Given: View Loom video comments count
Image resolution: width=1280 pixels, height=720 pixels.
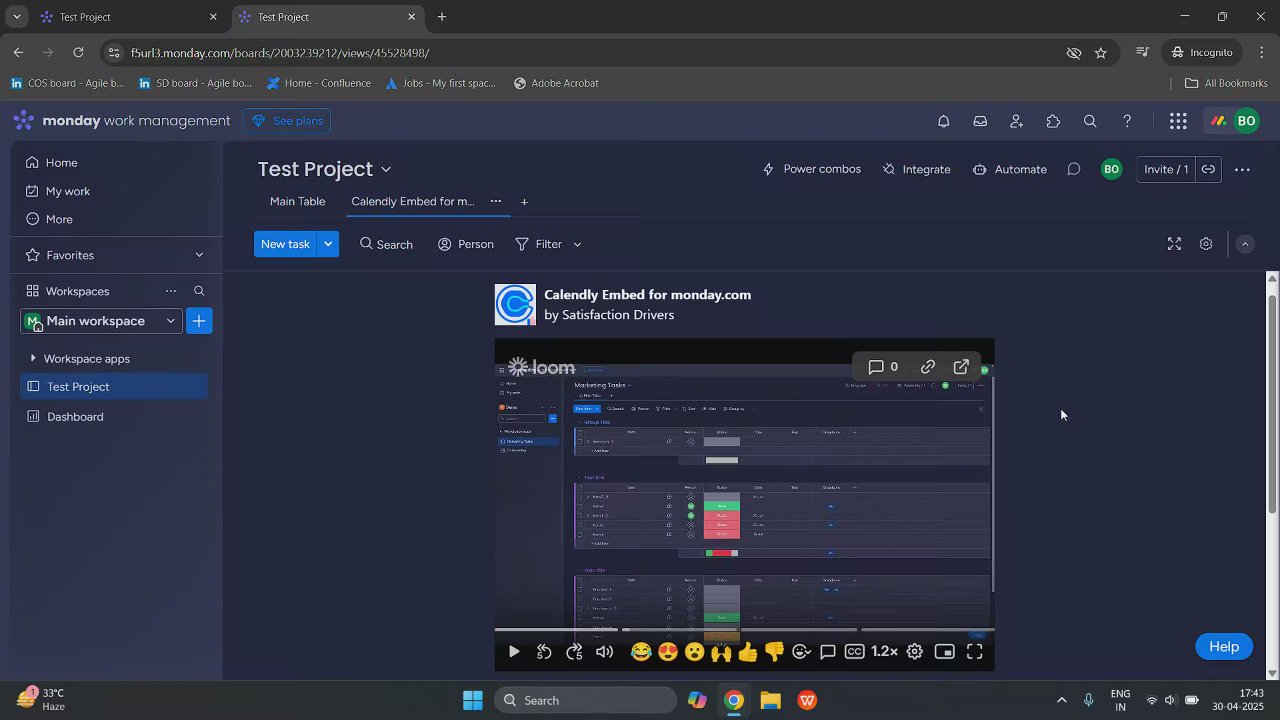Looking at the screenshot, I should pos(883,367).
